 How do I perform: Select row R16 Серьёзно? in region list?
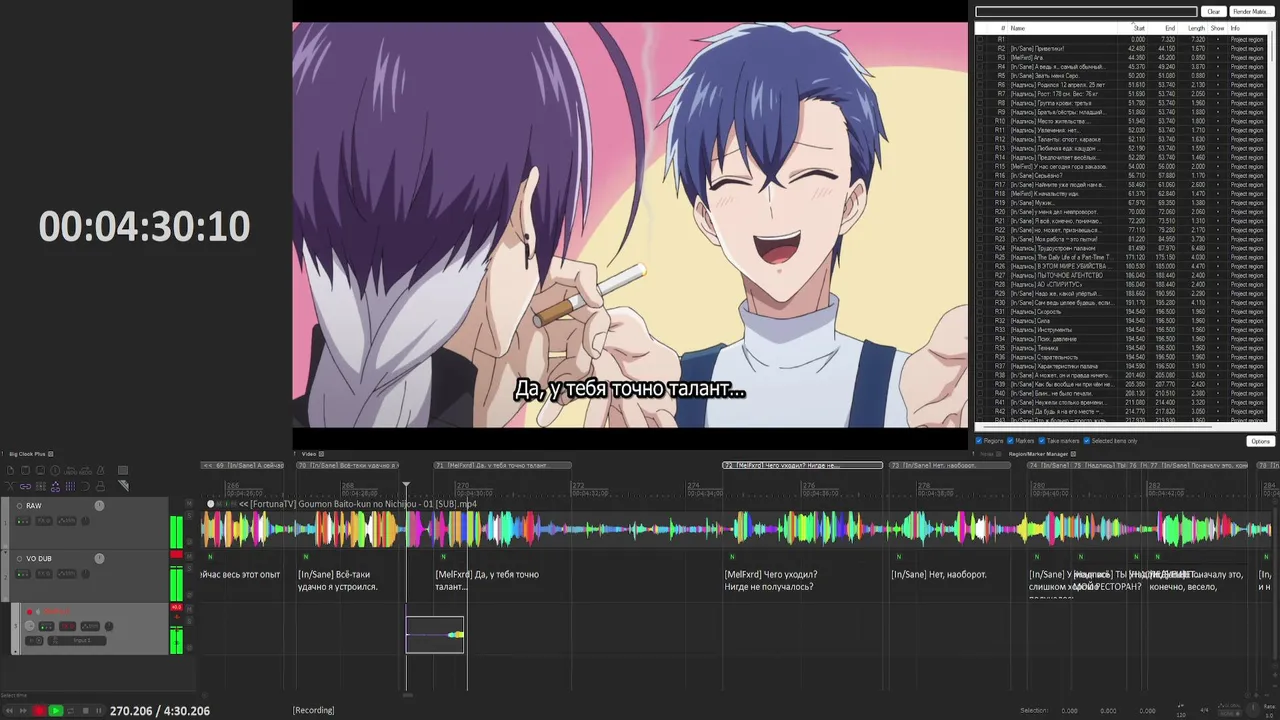click(x=1120, y=175)
